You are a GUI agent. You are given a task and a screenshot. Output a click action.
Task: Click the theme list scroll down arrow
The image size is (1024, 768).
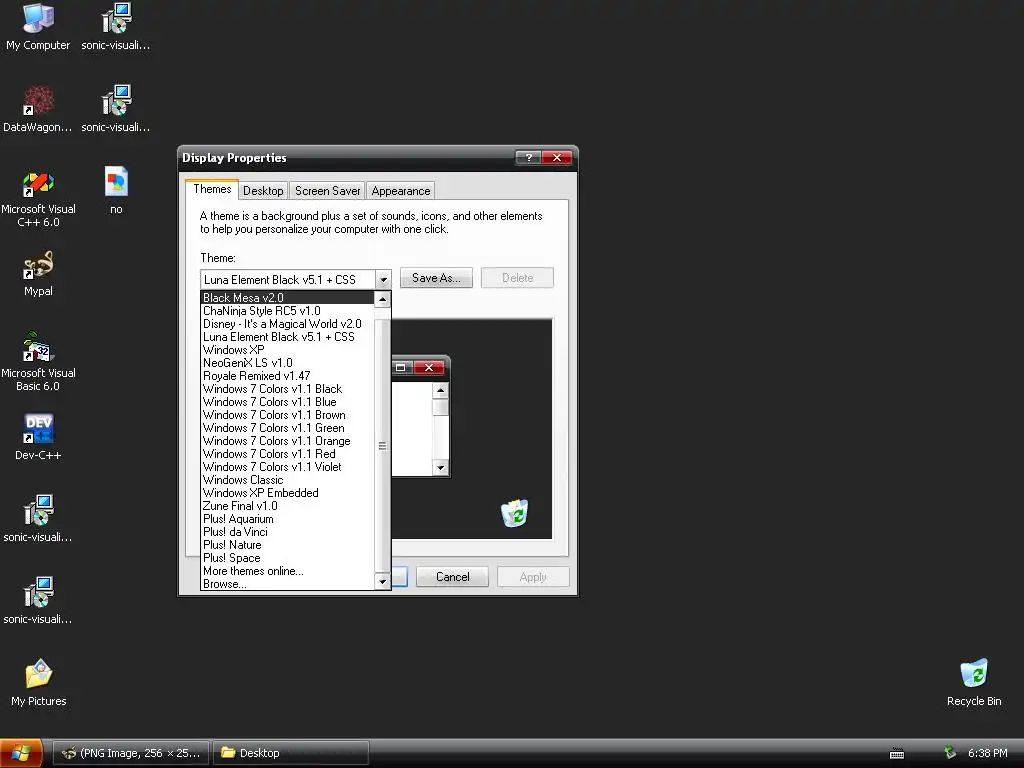383,581
